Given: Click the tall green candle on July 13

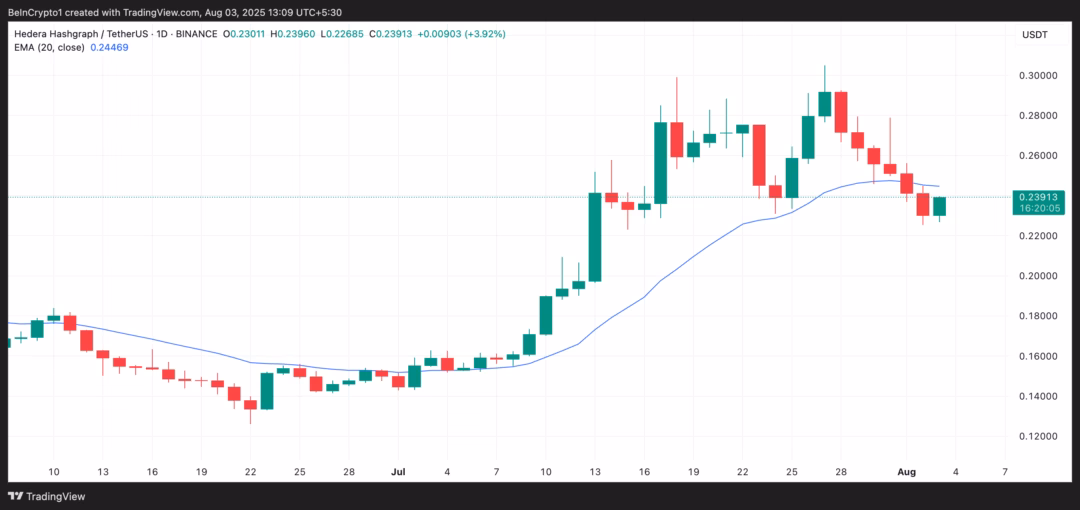Looking at the screenshot, I should [595, 236].
